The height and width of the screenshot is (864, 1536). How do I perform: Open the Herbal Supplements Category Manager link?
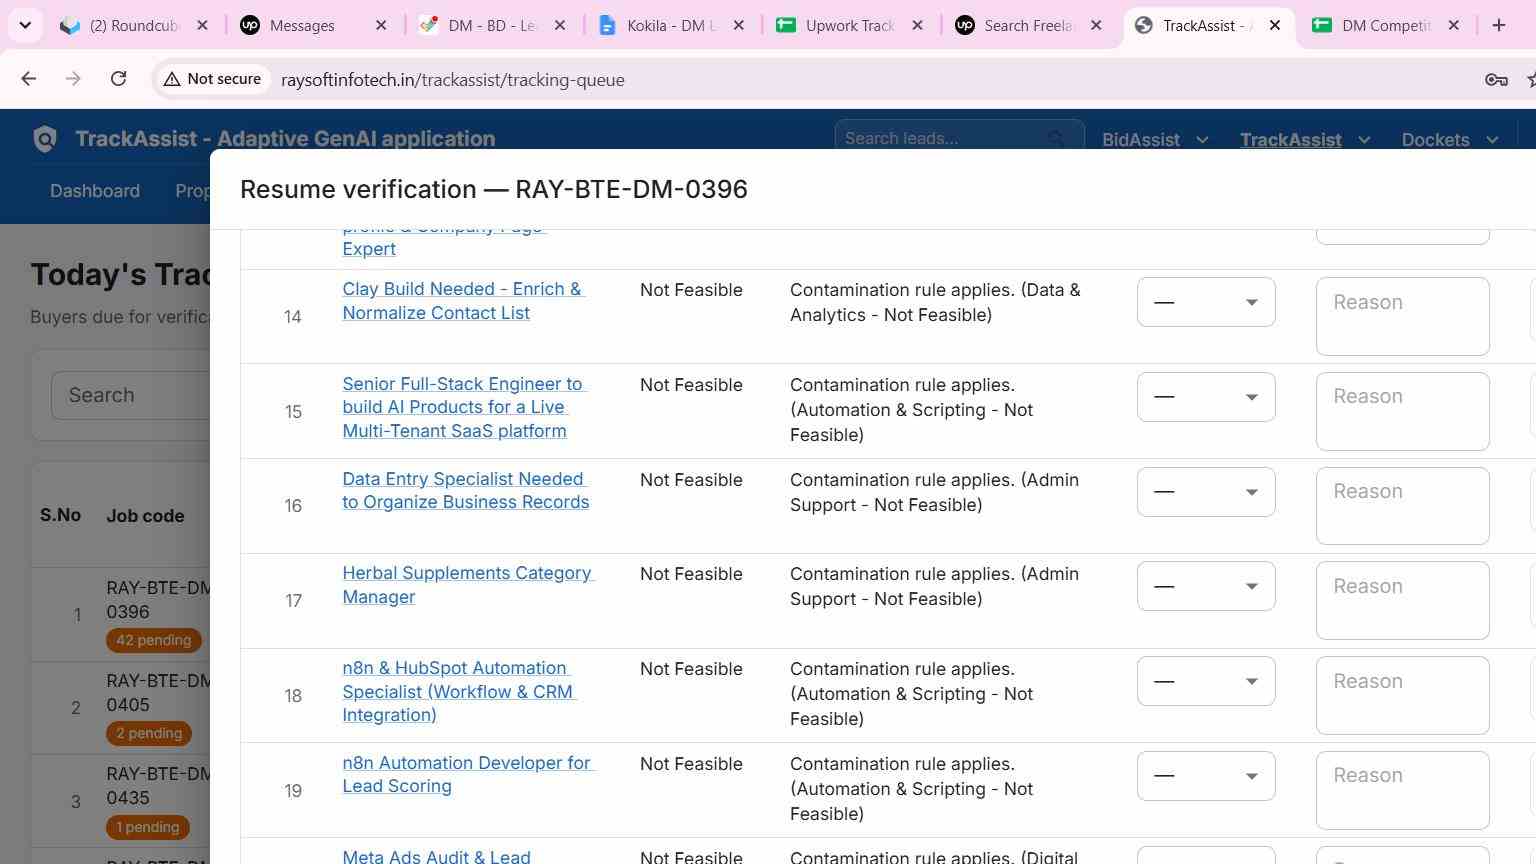pyautogui.click(x=467, y=585)
